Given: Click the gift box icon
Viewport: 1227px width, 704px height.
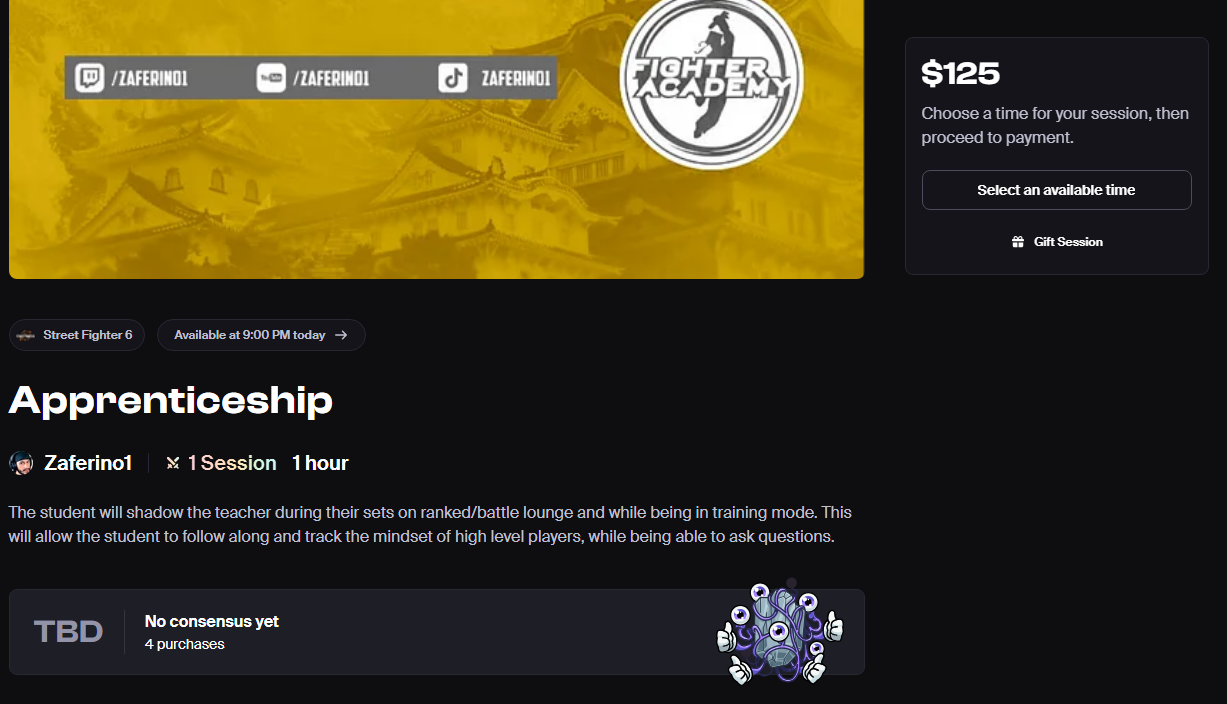Looking at the screenshot, I should click(x=1018, y=242).
